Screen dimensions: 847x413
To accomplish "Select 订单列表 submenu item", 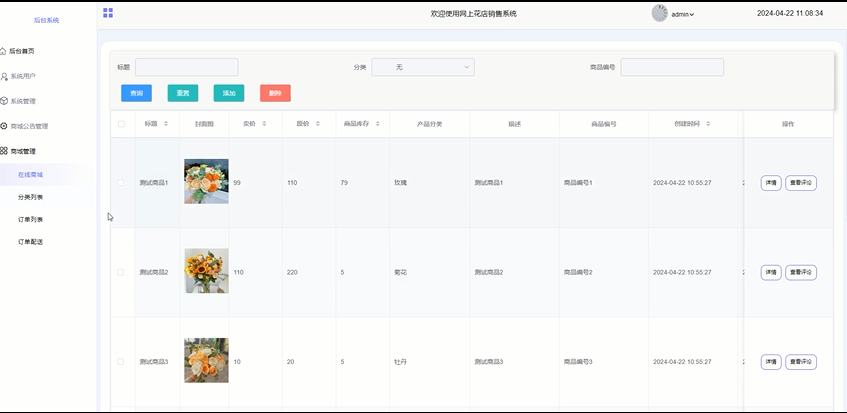I will (30, 219).
